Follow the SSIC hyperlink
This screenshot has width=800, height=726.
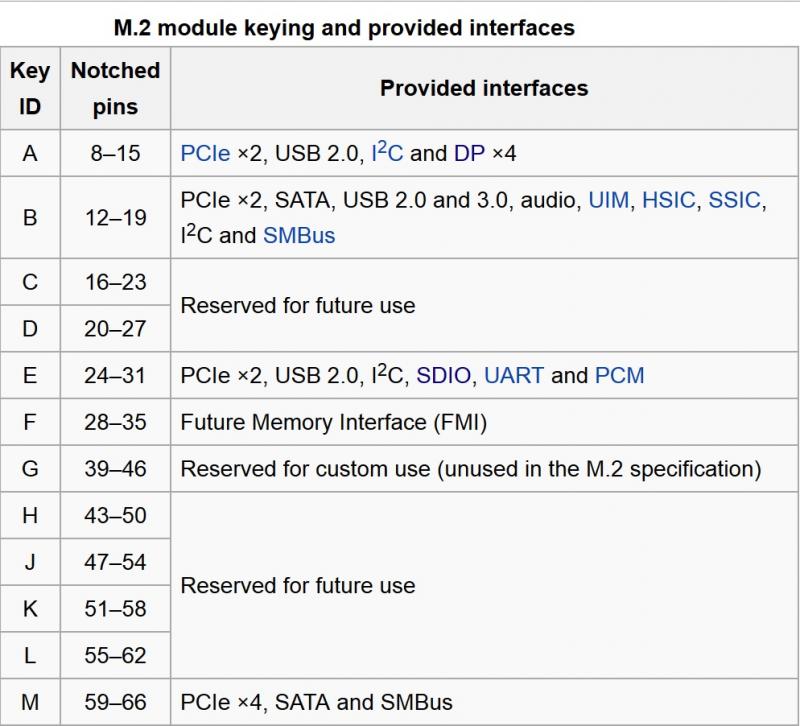click(734, 200)
